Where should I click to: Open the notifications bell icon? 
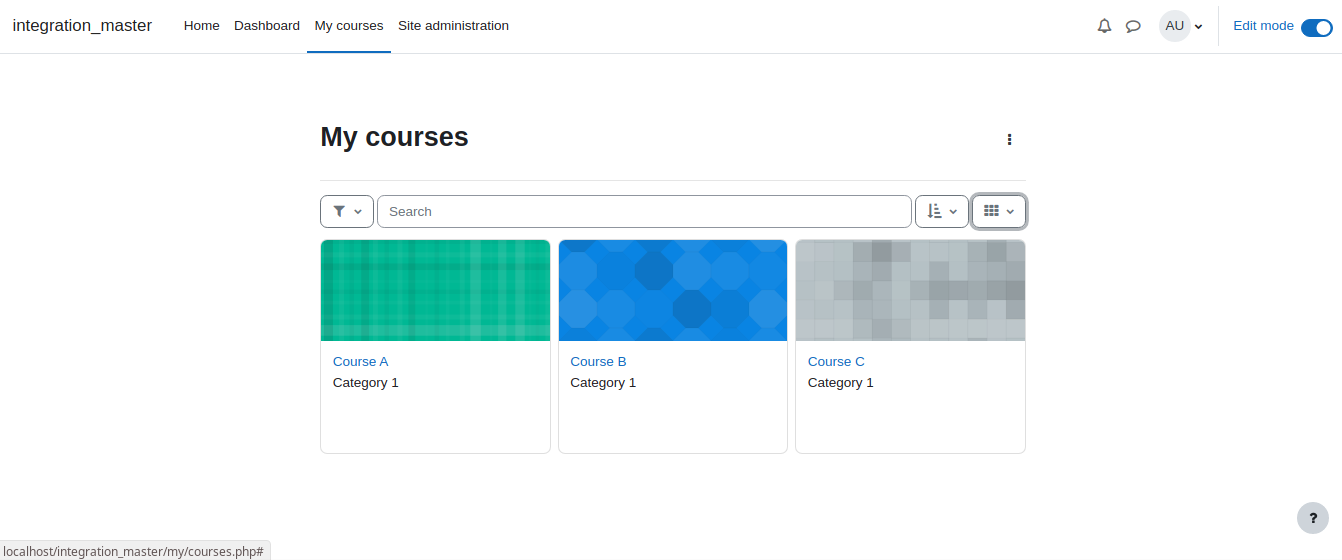point(1104,26)
